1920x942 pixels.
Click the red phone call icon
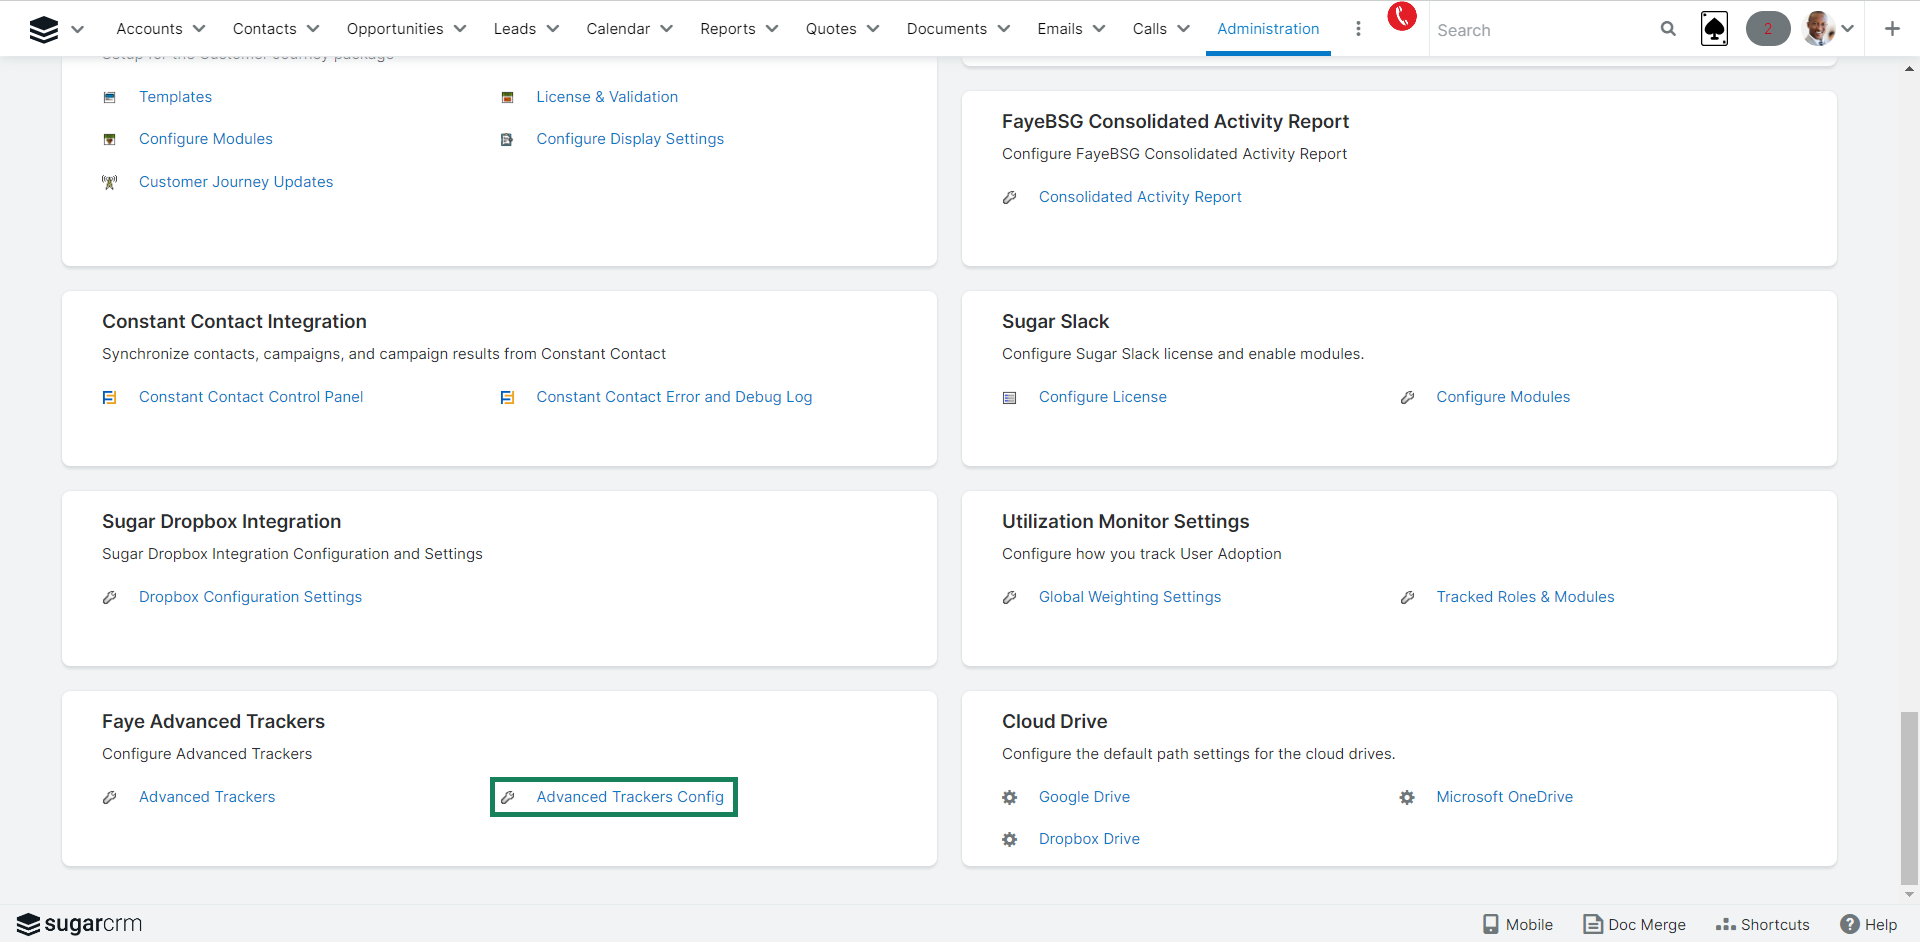[x=1401, y=16]
